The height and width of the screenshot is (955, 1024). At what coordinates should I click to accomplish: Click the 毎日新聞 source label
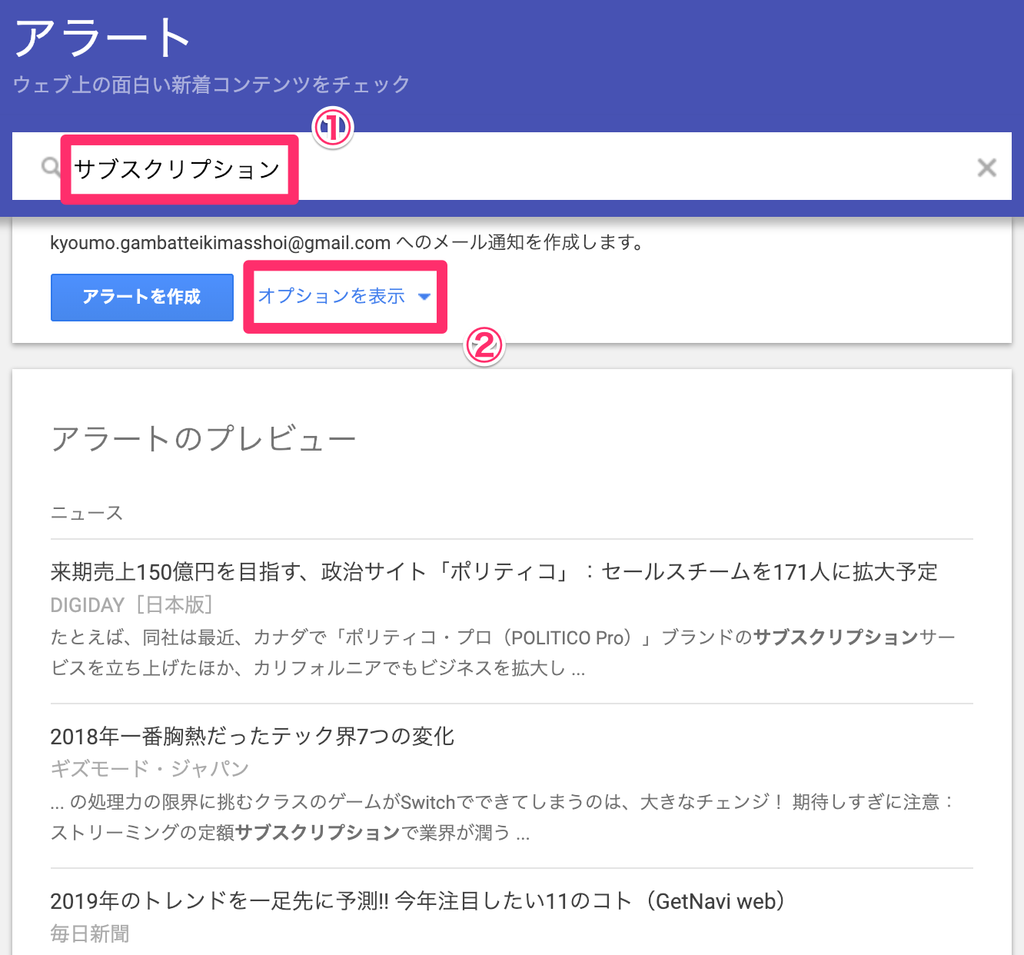pyautogui.click(x=90, y=933)
